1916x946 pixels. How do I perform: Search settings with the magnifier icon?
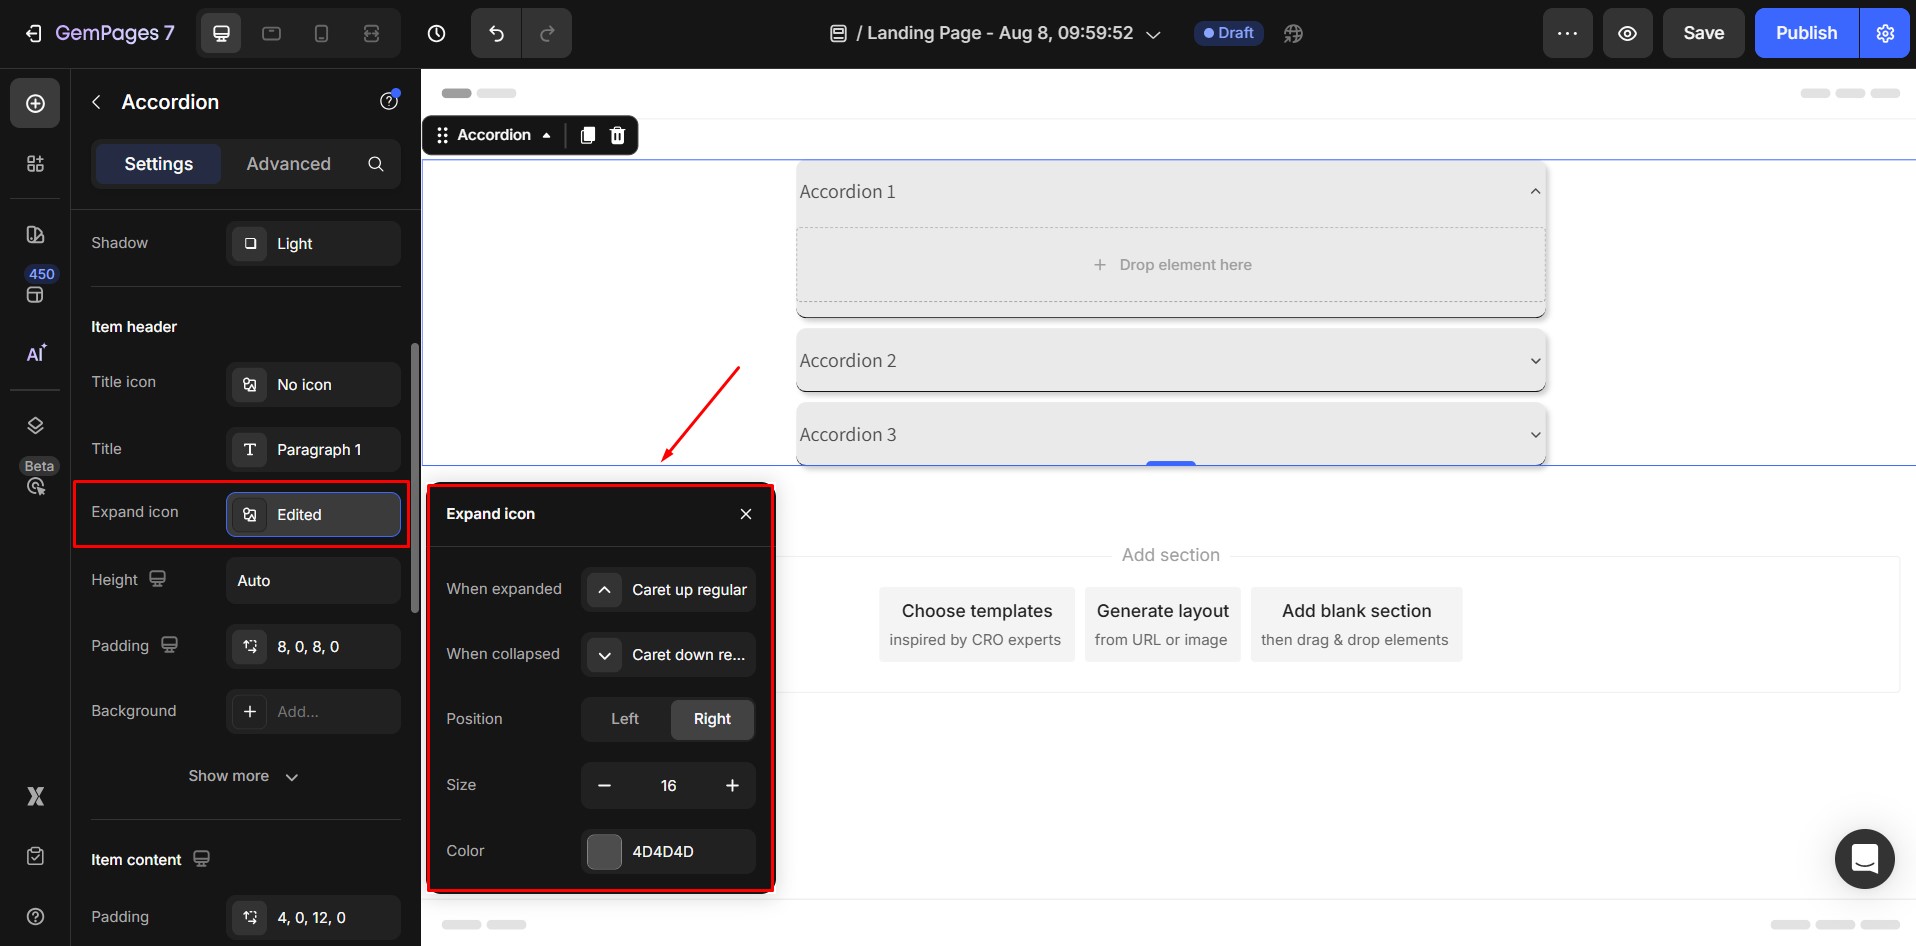pyautogui.click(x=376, y=164)
